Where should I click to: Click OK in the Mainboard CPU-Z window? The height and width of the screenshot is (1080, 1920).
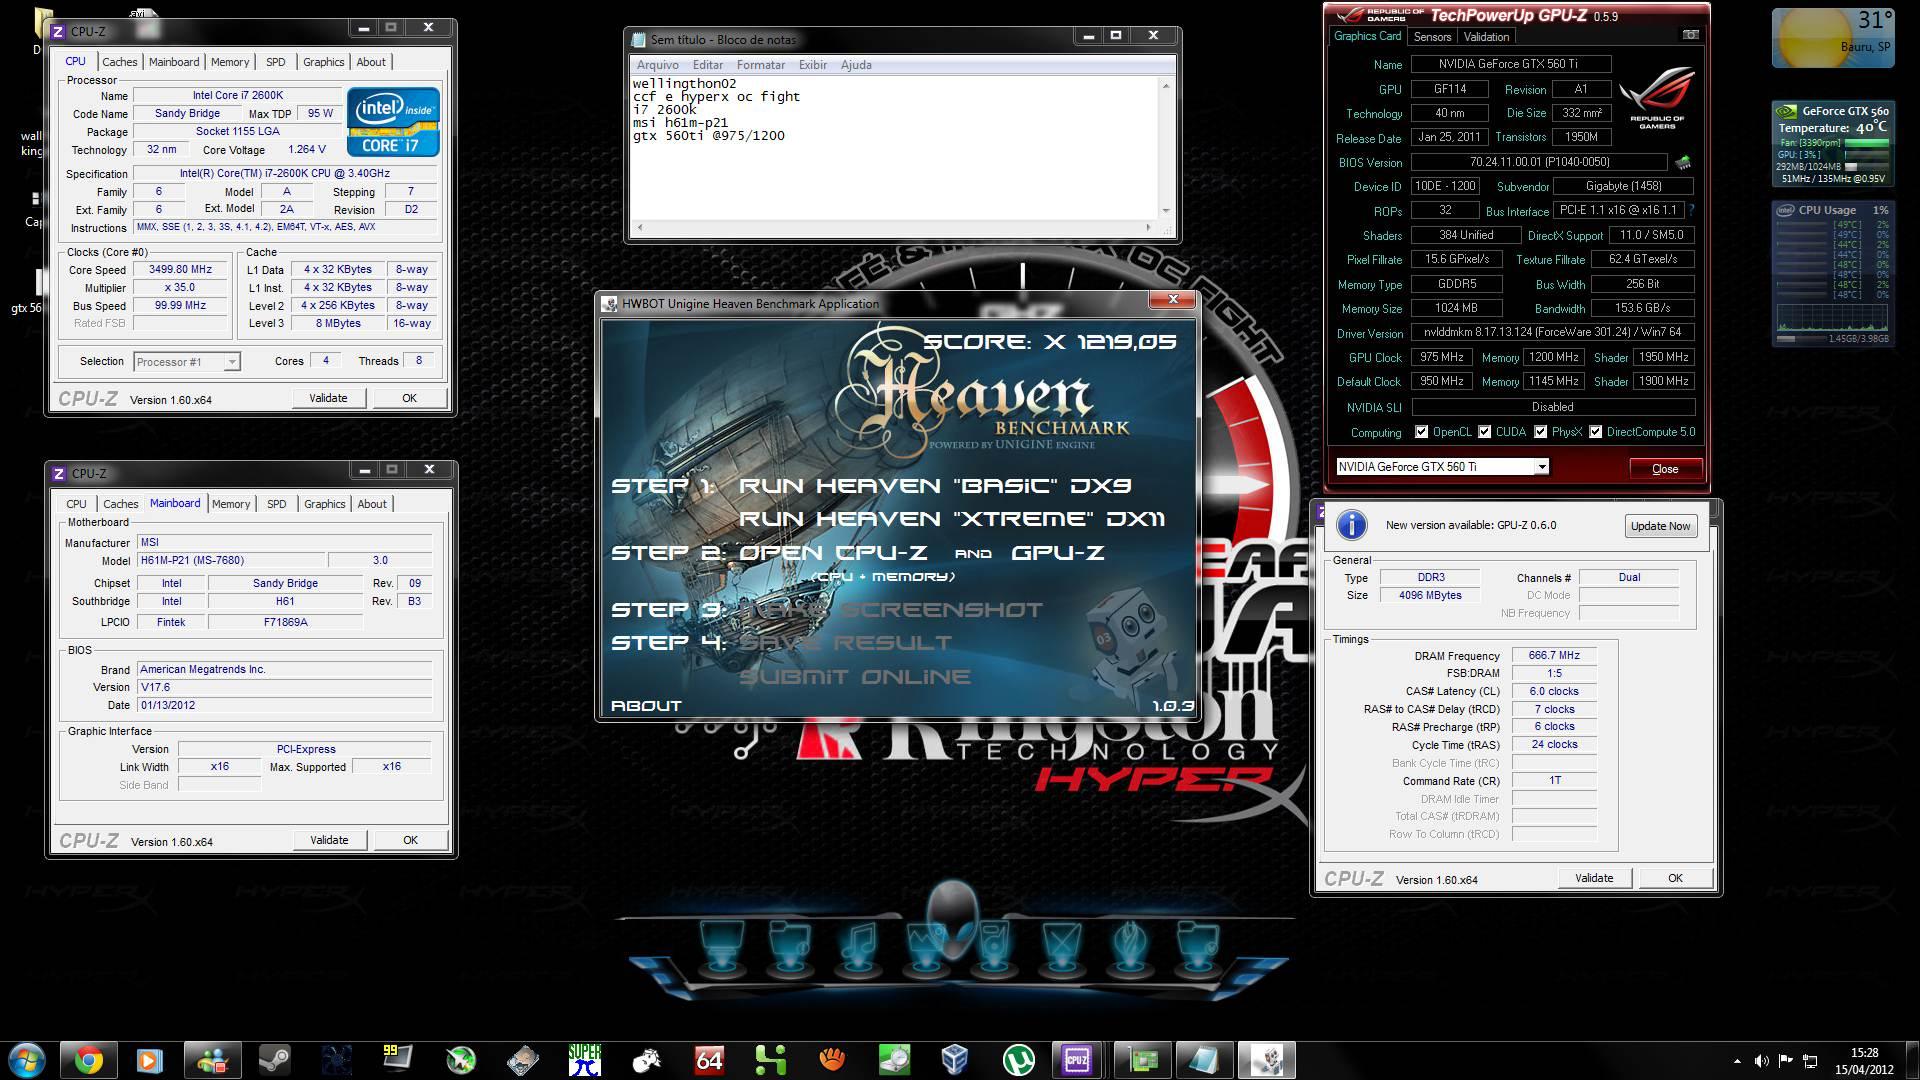click(x=410, y=840)
